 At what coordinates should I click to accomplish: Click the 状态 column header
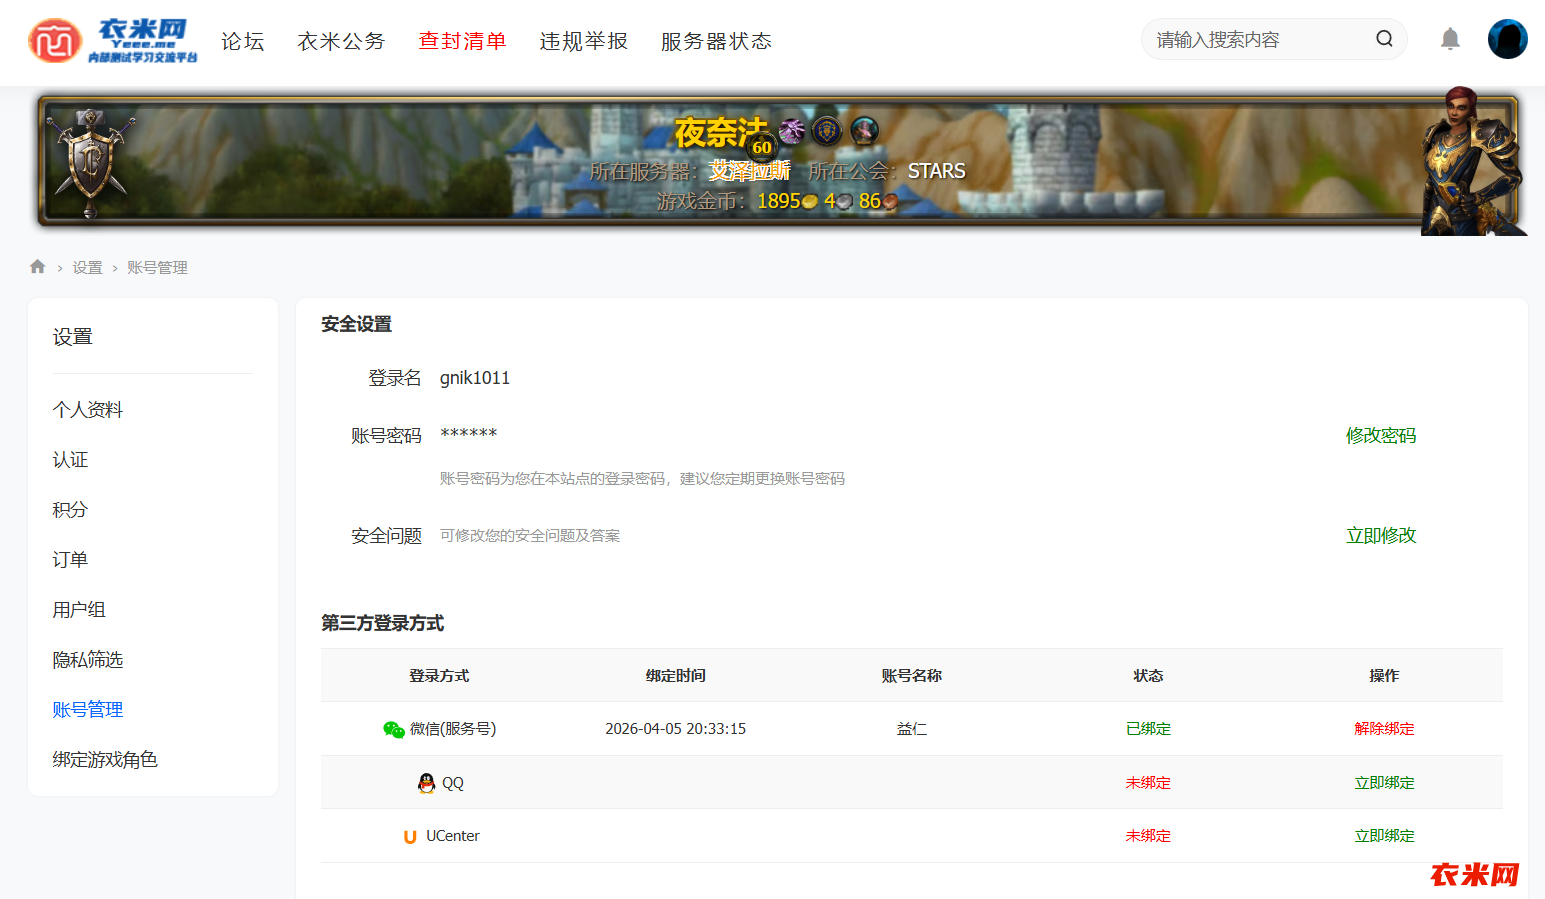click(1148, 676)
